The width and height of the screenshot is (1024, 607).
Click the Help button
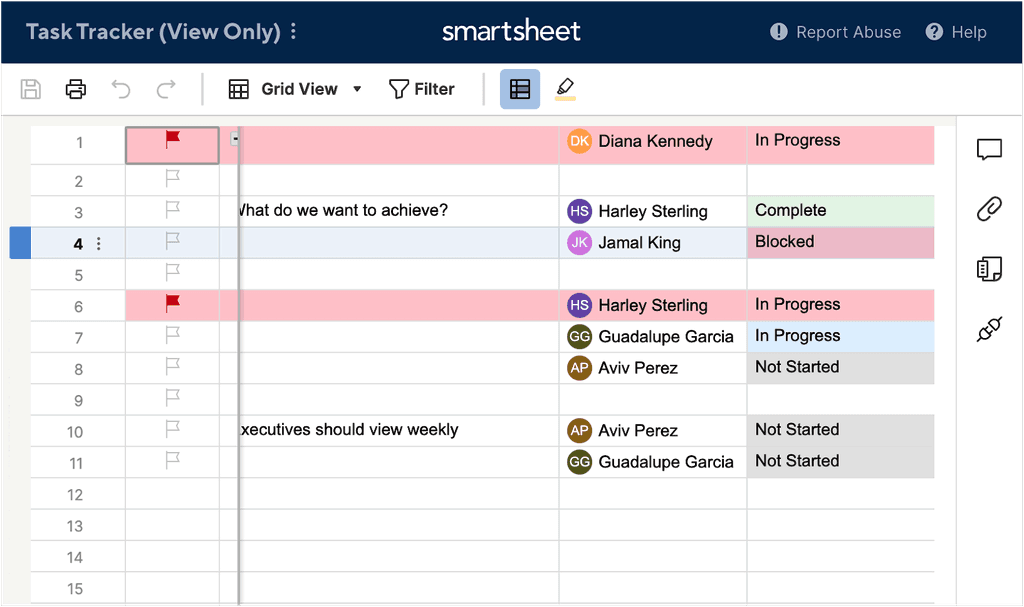[x=956, y=31]
